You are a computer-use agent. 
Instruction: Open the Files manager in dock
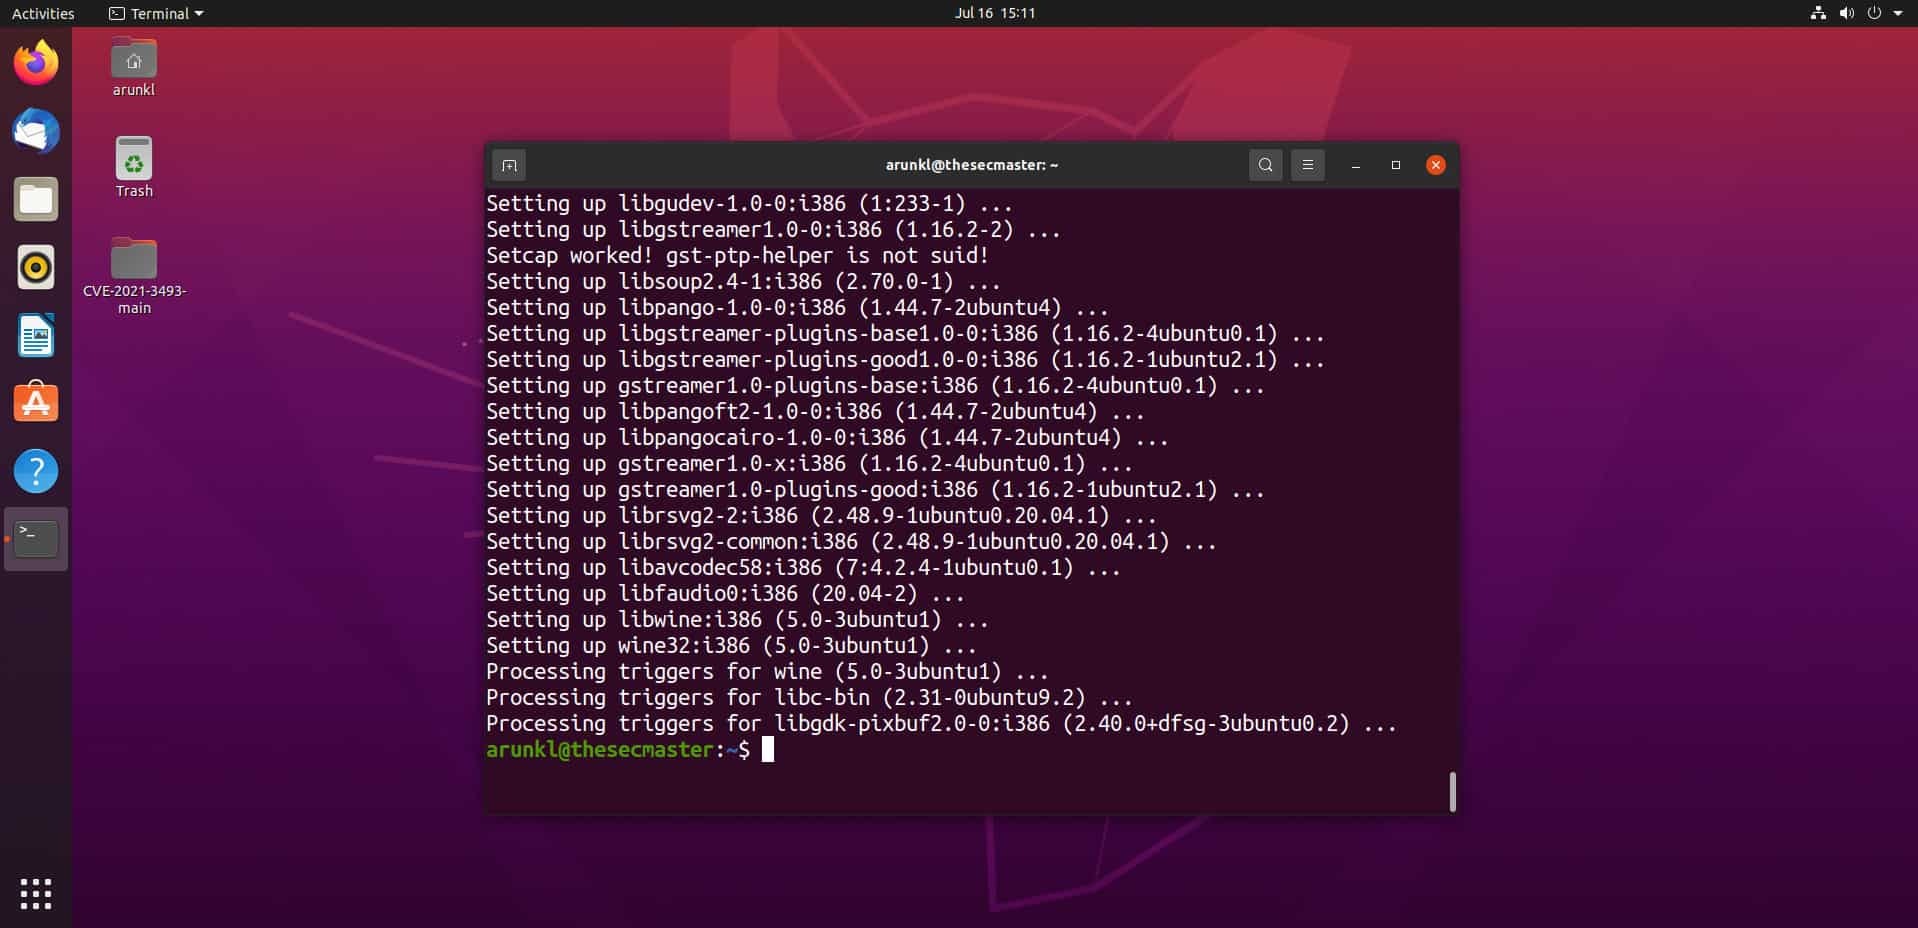pos(36,199)
